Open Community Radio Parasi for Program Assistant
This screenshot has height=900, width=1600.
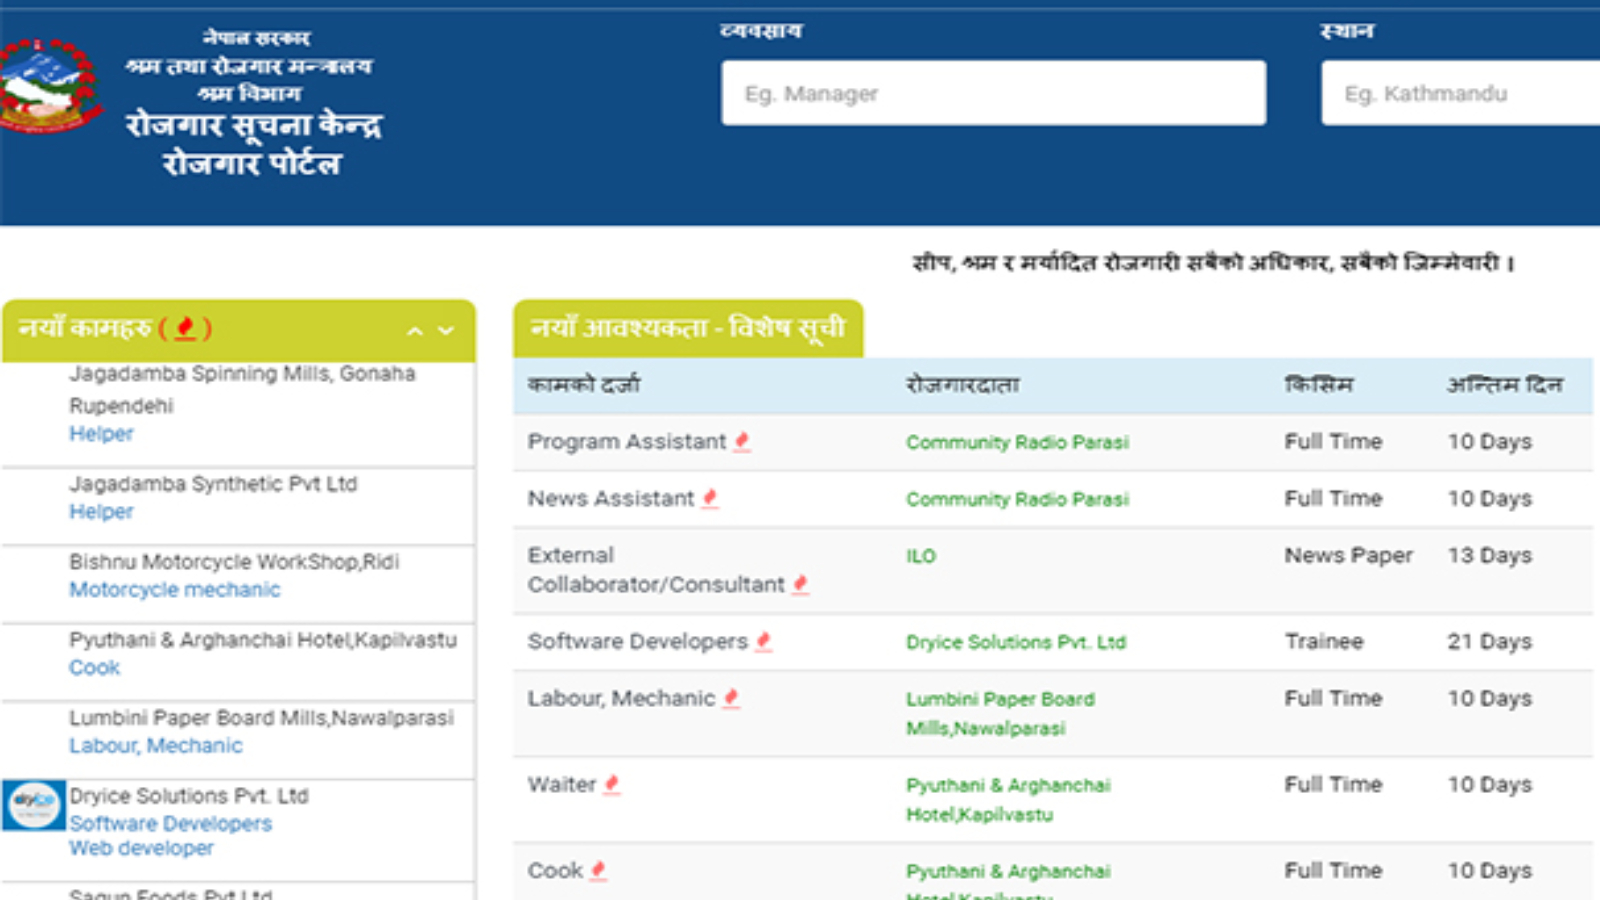(1017, 442)
